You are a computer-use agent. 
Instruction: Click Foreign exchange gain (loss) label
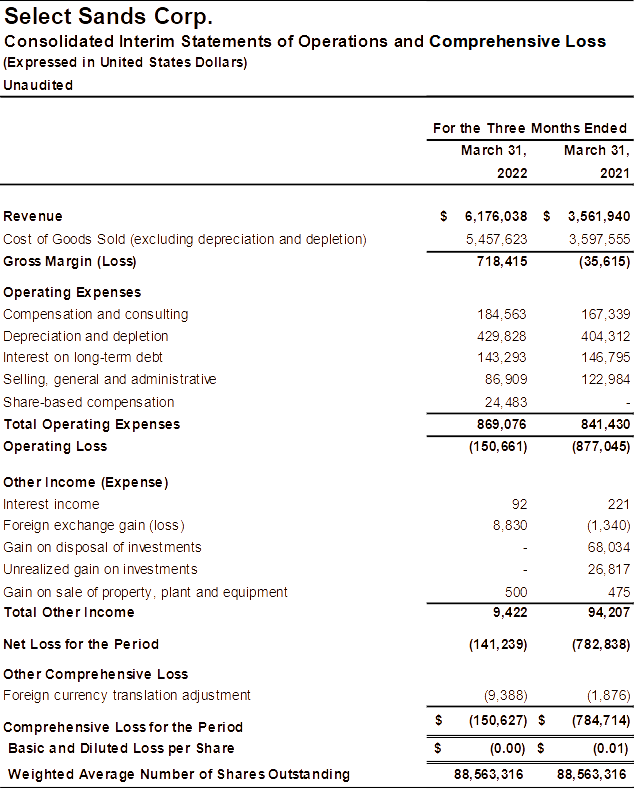[x=94, y=526]
